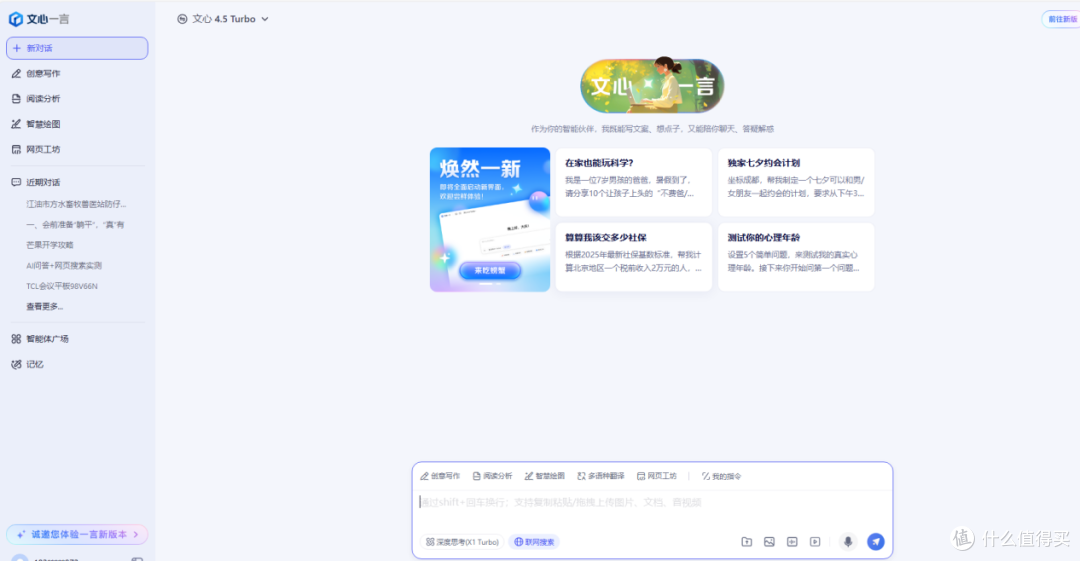Viewport: 1080px width, 561px height.
Task: Choose 多语种翻译 in the input box toolbar
Action: point(601,476)
